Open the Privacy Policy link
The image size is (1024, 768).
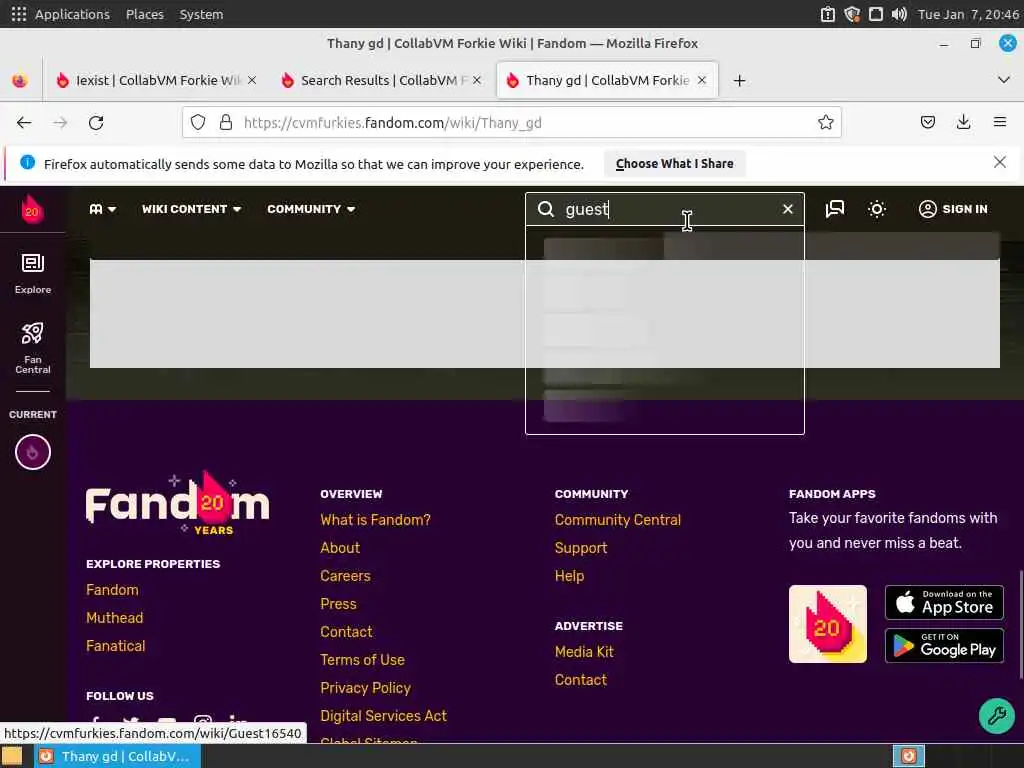point(366,688)
